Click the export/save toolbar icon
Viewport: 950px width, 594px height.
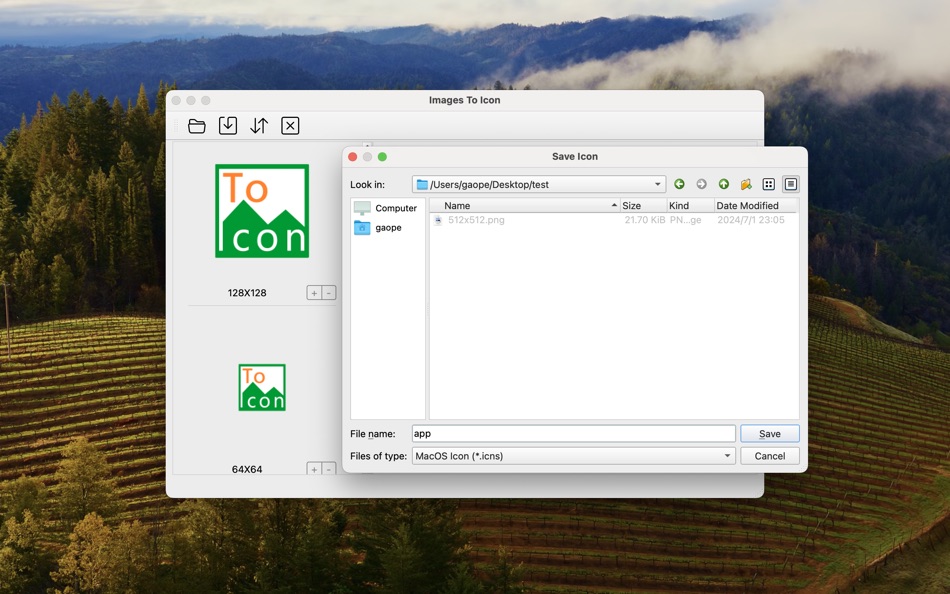(x=227, y=125)
